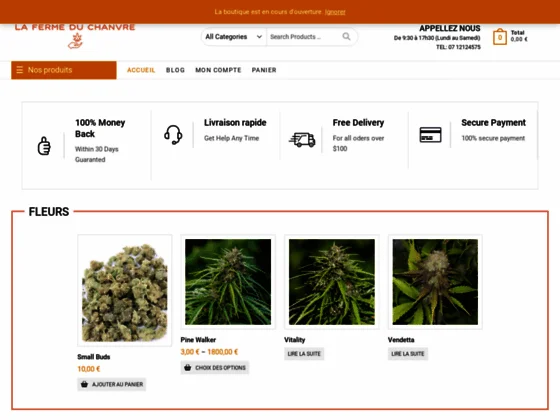The width and height of the screenshot is (560, 420).
Task: Click the hamburger icon beside Nos produits
Action: point(20,70)
